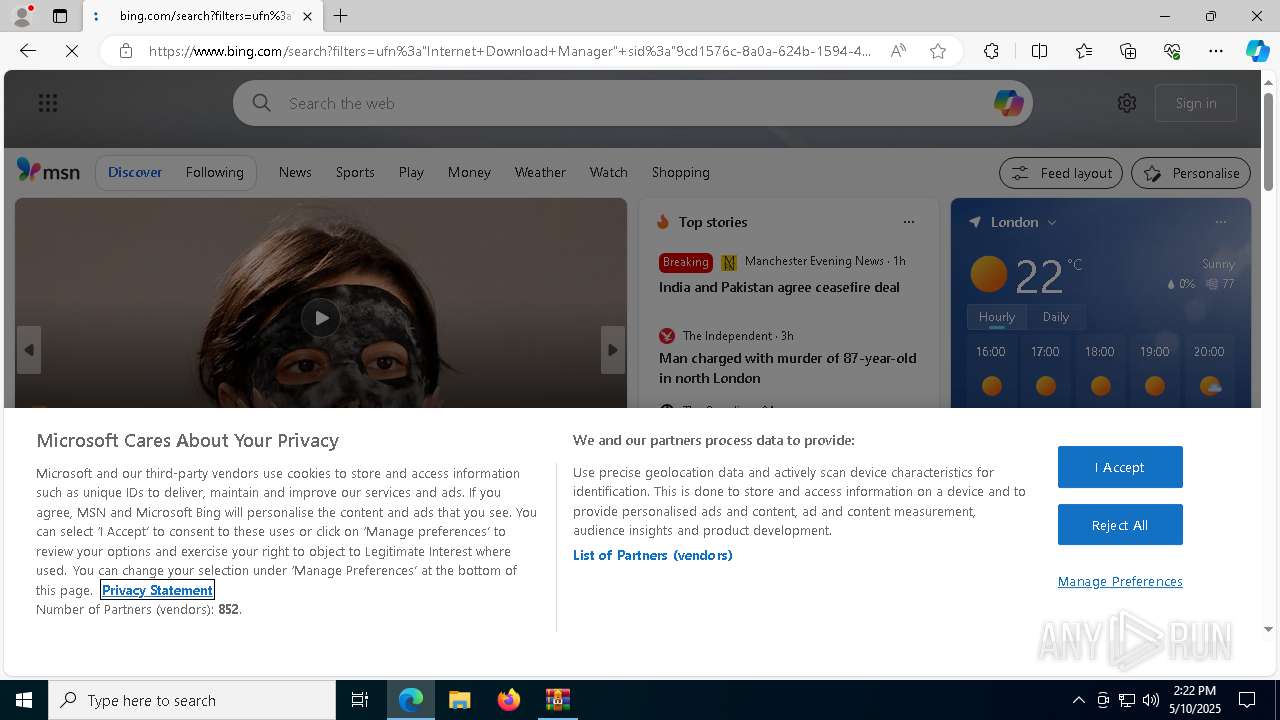The height and width of the screenshot is (720, 1280).
Task: Switch weather to Hourly tab
Action: (x=997, y=317)
